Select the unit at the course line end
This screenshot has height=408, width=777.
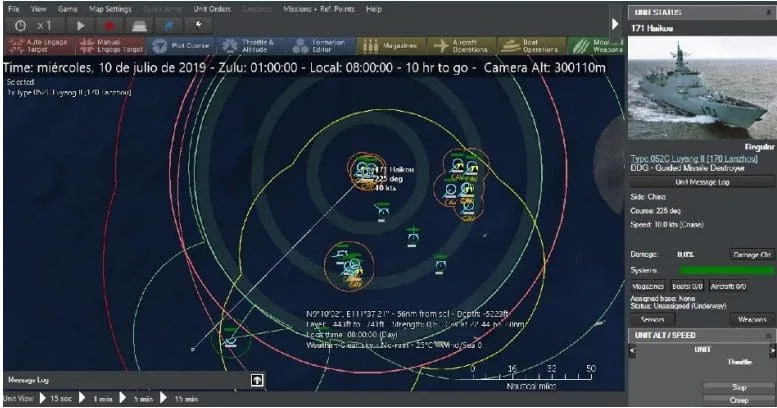[x=230, y=341]
